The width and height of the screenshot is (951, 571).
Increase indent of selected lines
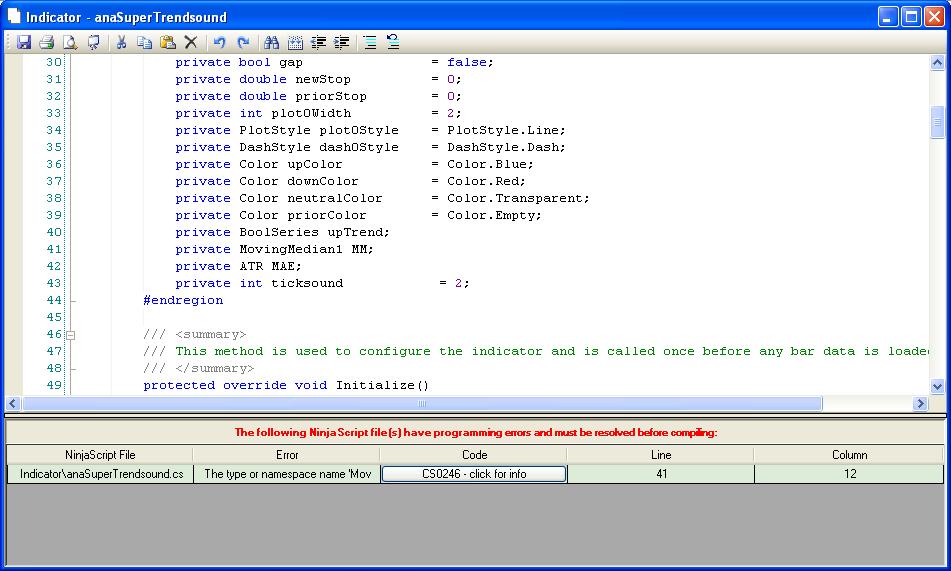[341, 42]
